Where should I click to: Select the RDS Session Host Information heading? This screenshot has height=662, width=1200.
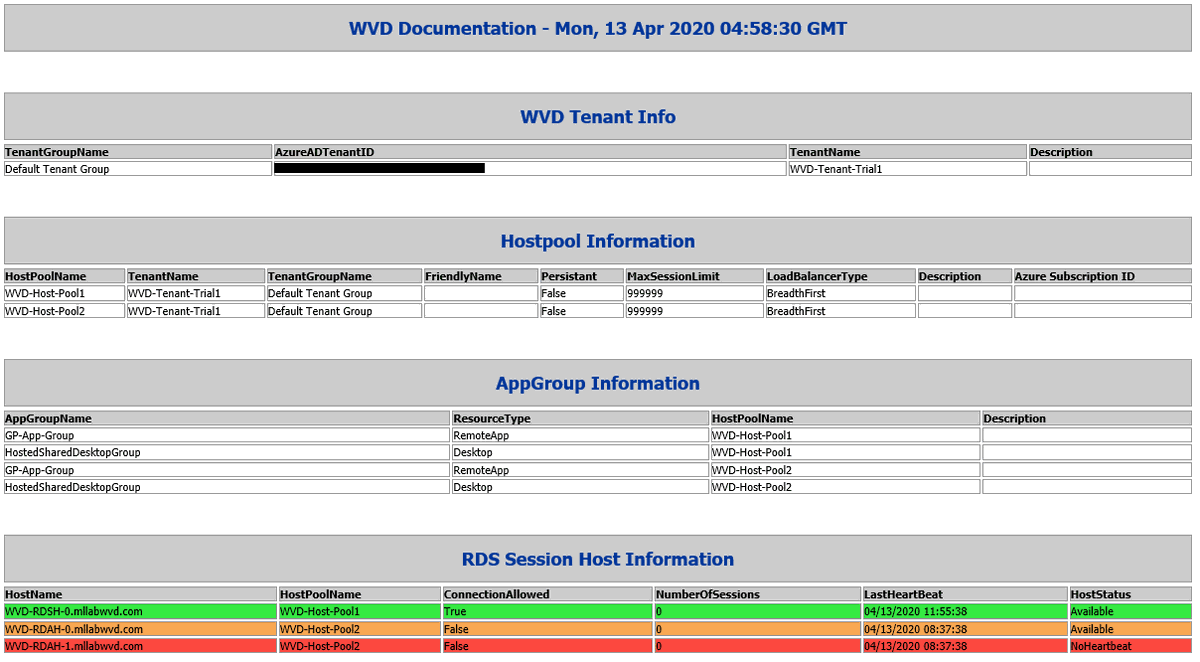tap(598, 559)
